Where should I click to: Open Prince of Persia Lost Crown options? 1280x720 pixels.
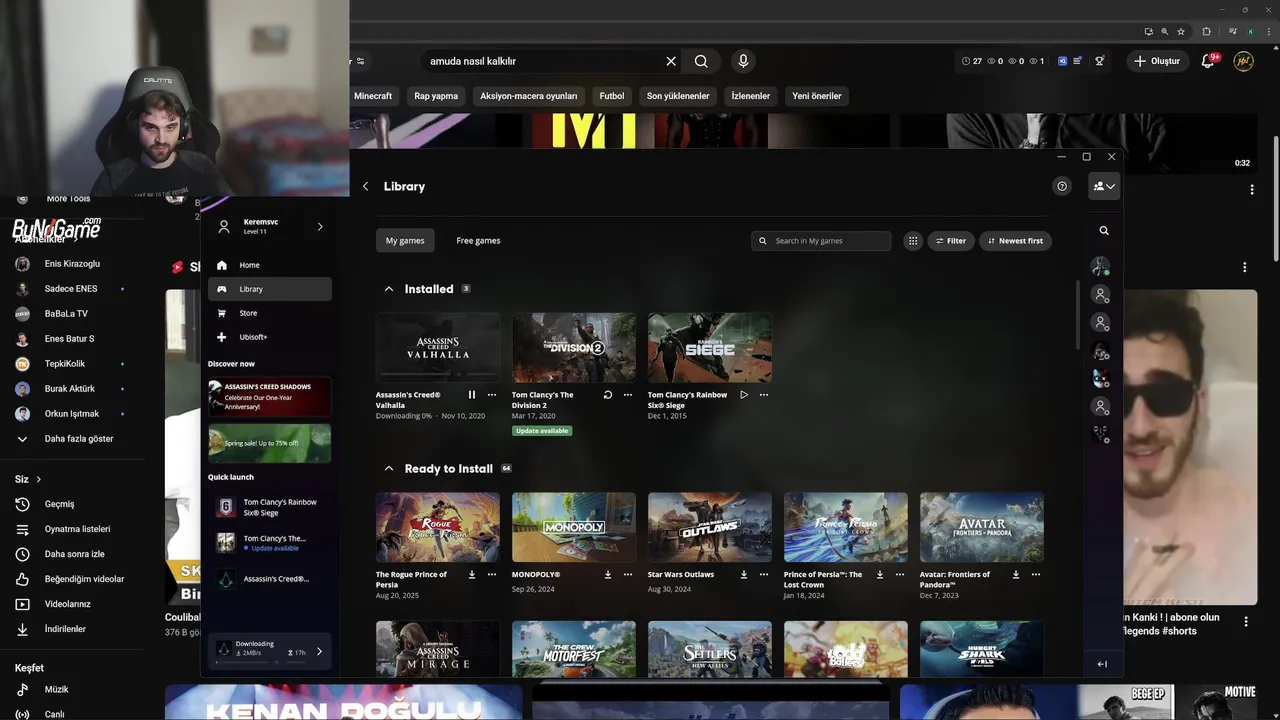pyautogui.click(x=900, y=575)
